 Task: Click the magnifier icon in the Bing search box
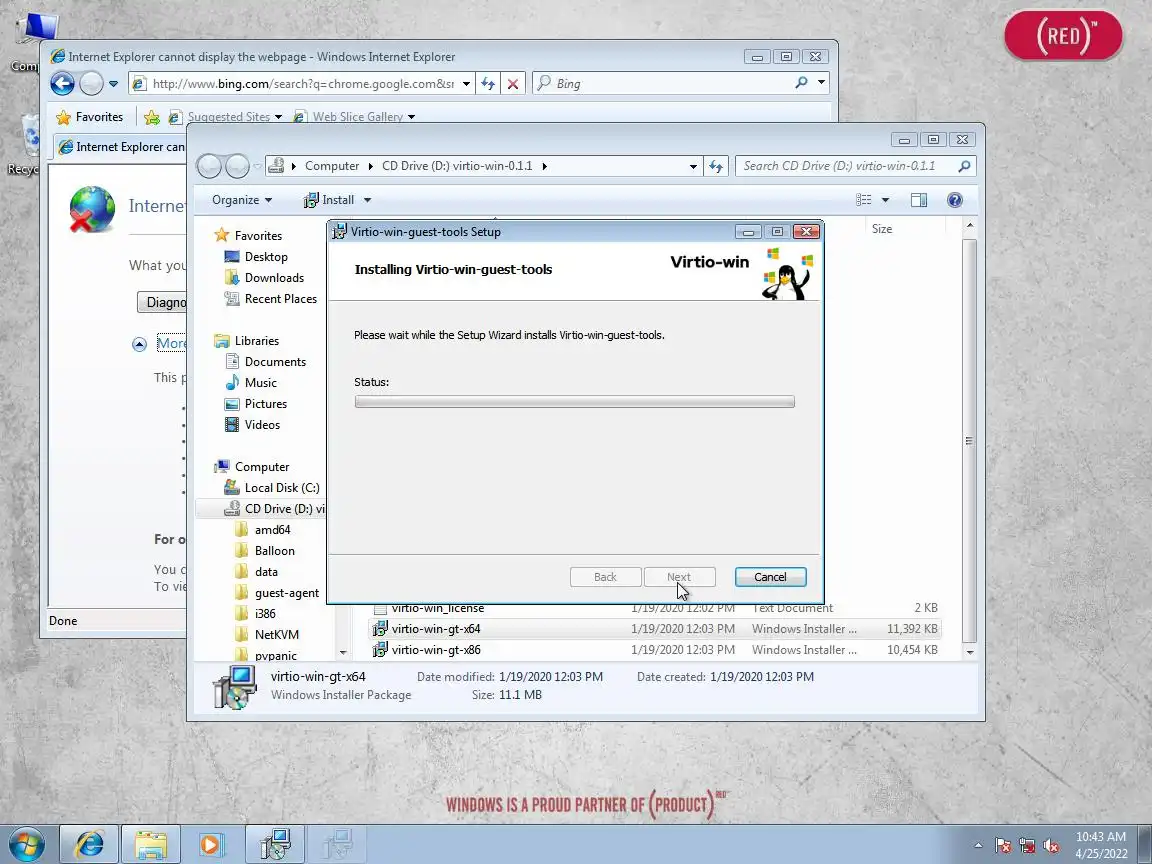(x=801, y=83)
